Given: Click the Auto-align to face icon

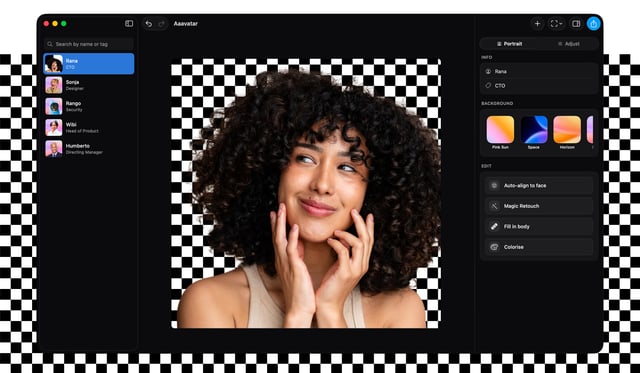Looking at the screenshot, I should click(x=494, y=186).
